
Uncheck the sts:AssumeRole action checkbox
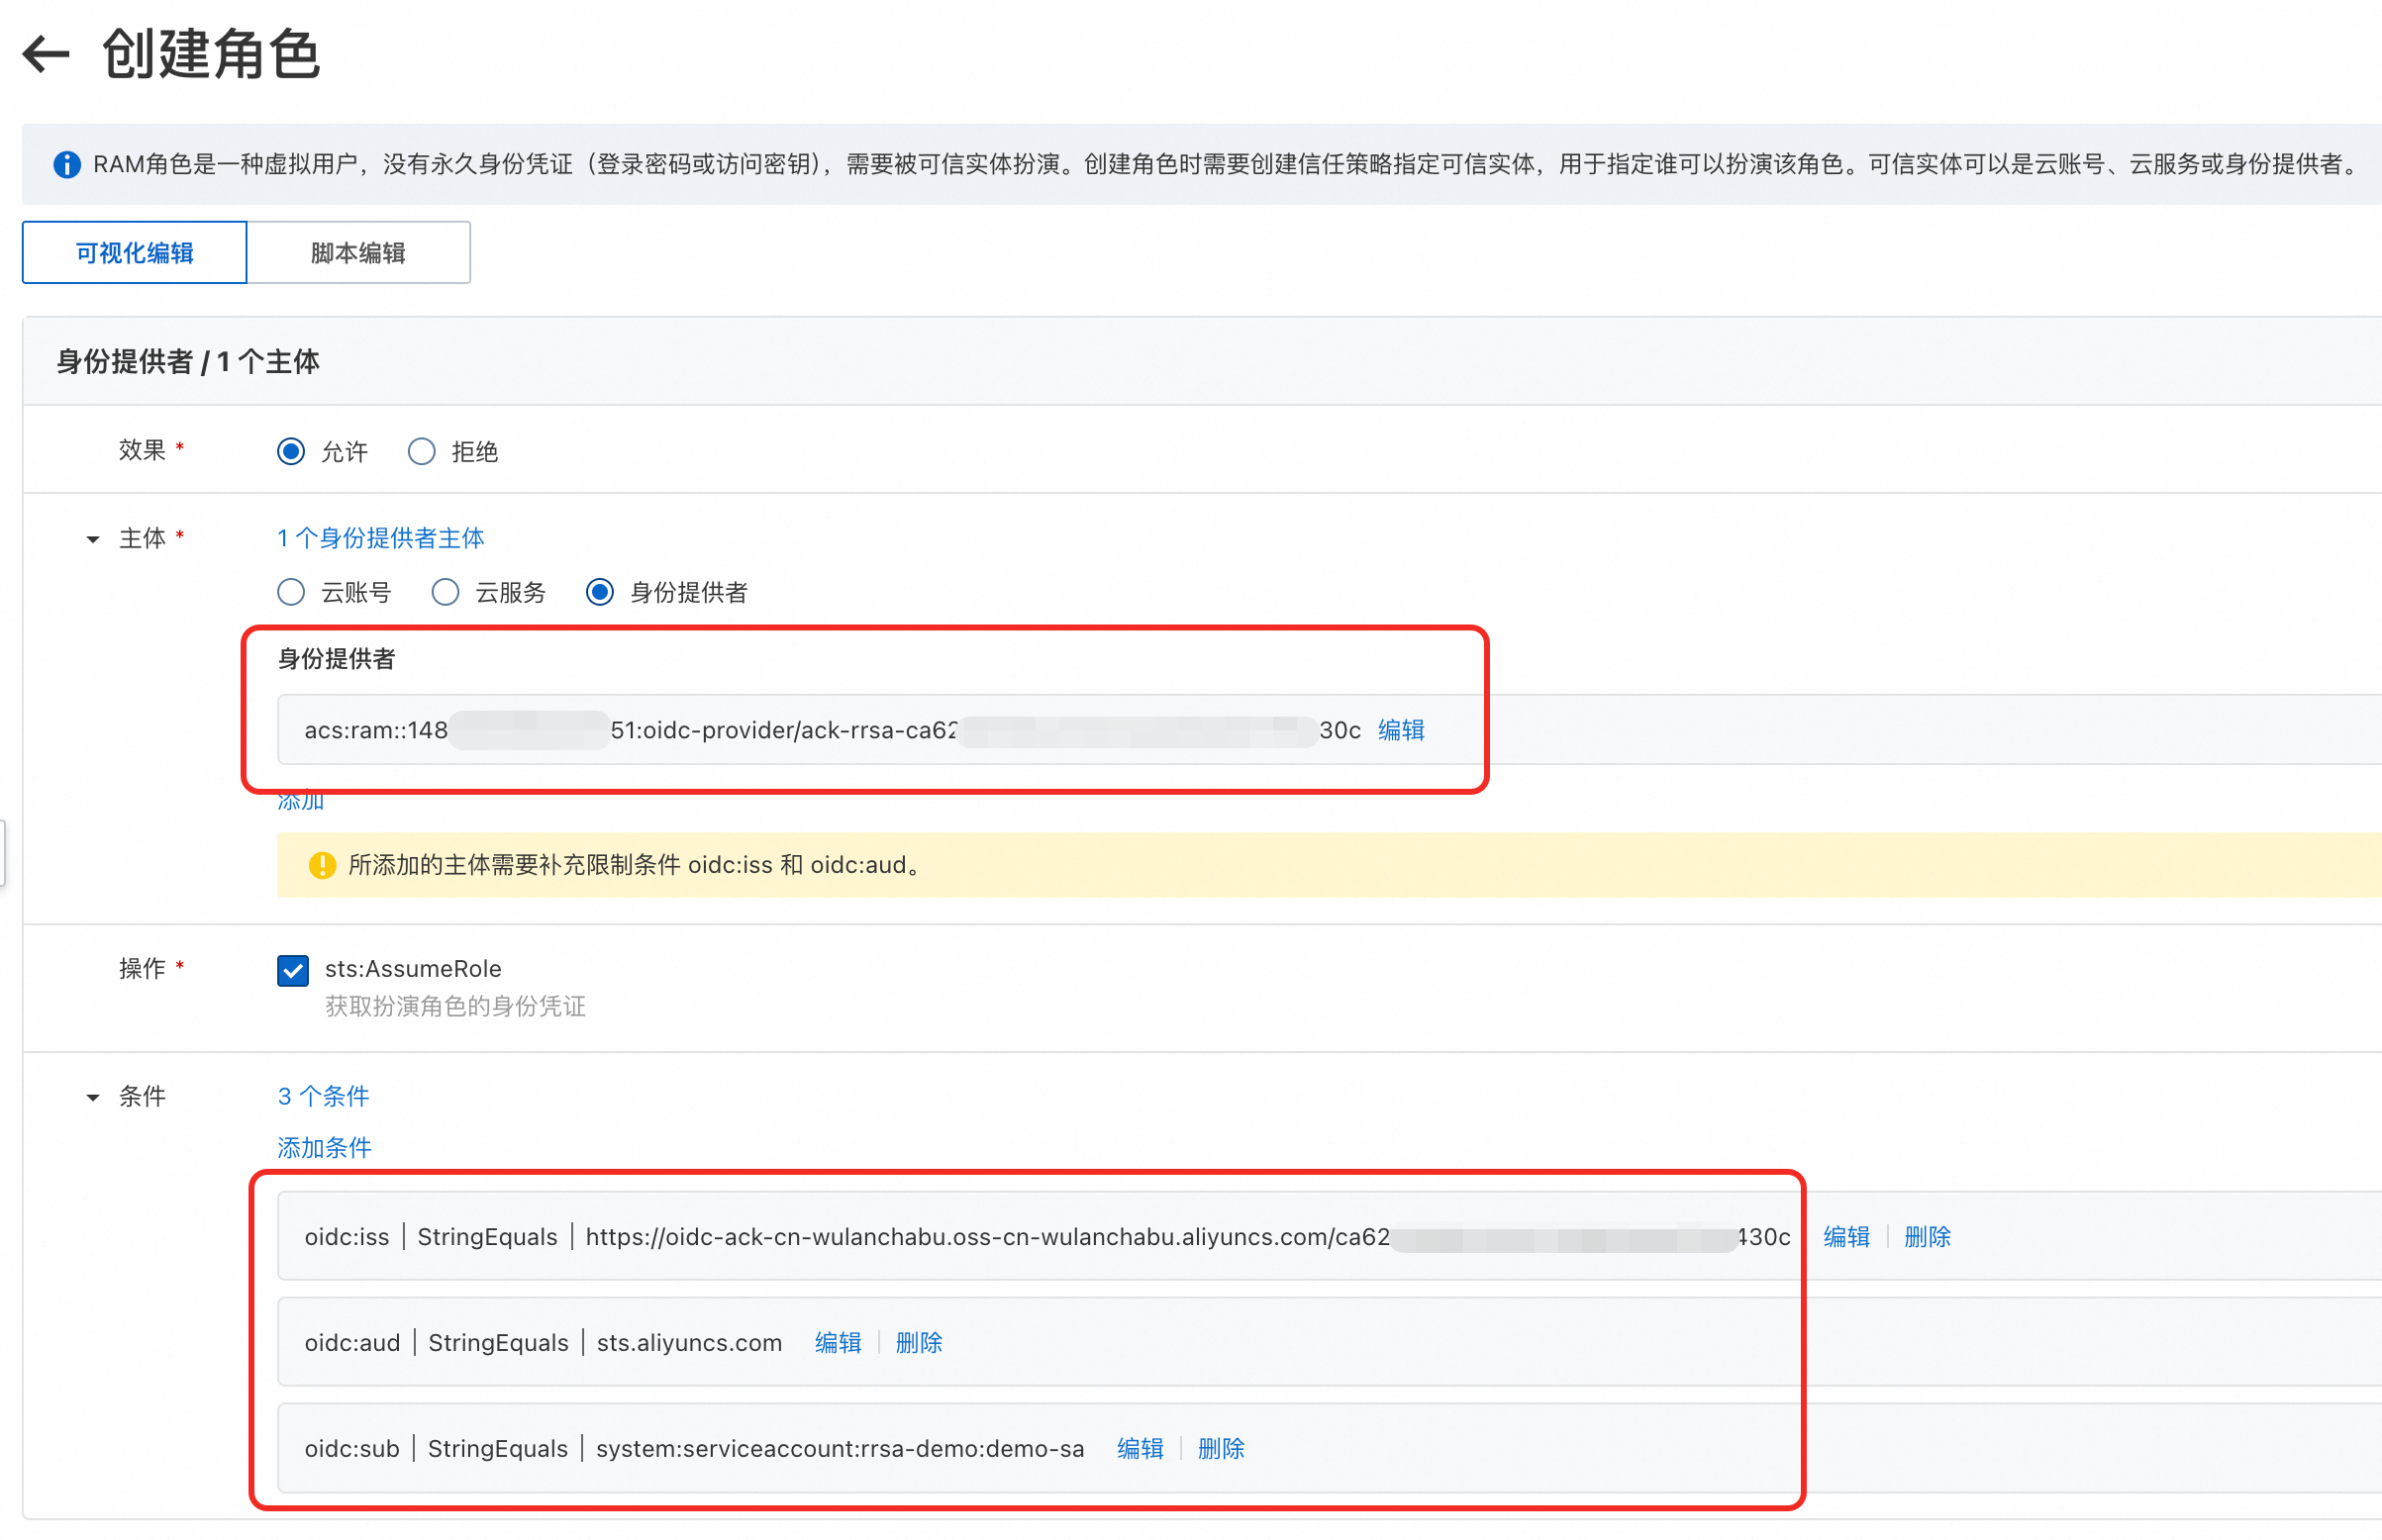pyautogui.click(x=293, y=970)
